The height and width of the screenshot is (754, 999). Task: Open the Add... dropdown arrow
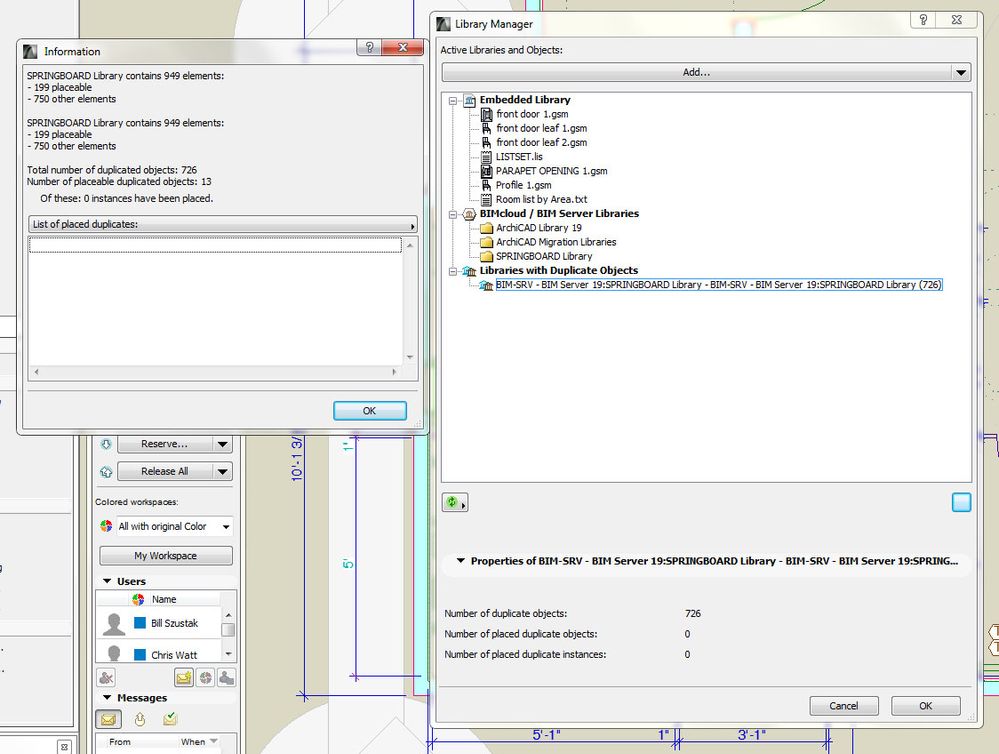tap(960, 72)
